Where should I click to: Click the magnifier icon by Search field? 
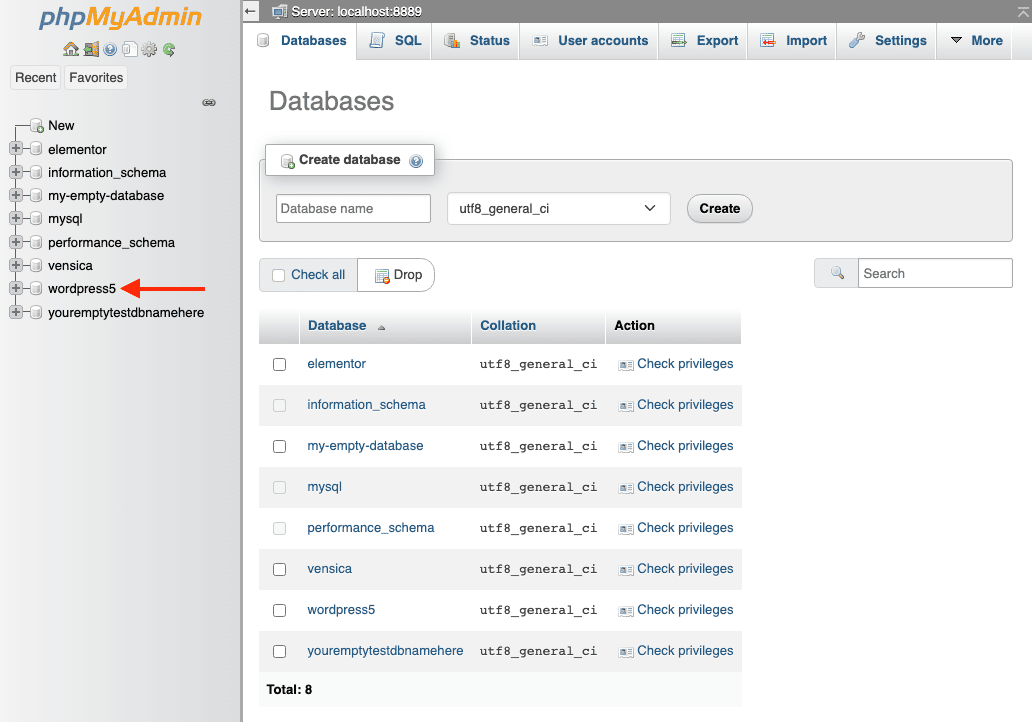(x=837, y=272)
